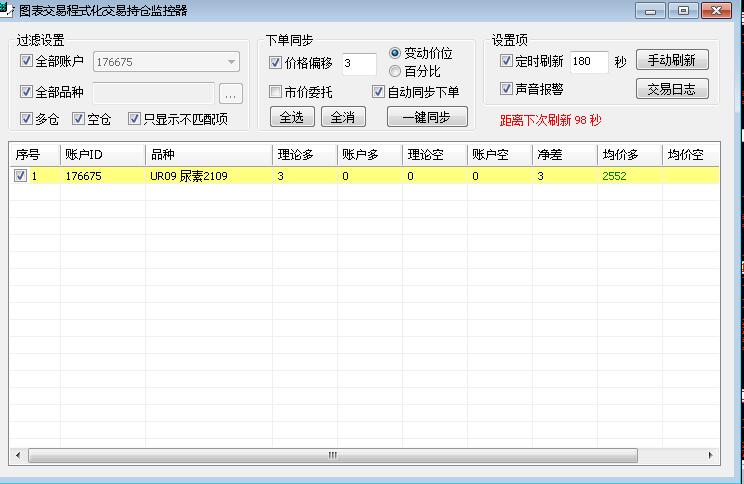Sort by the 理论空 column header
This screenshot has height=484, width=744.
435,155
